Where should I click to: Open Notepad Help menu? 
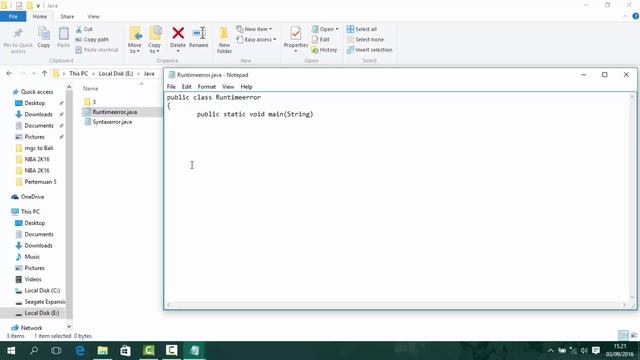coord(246,87)
